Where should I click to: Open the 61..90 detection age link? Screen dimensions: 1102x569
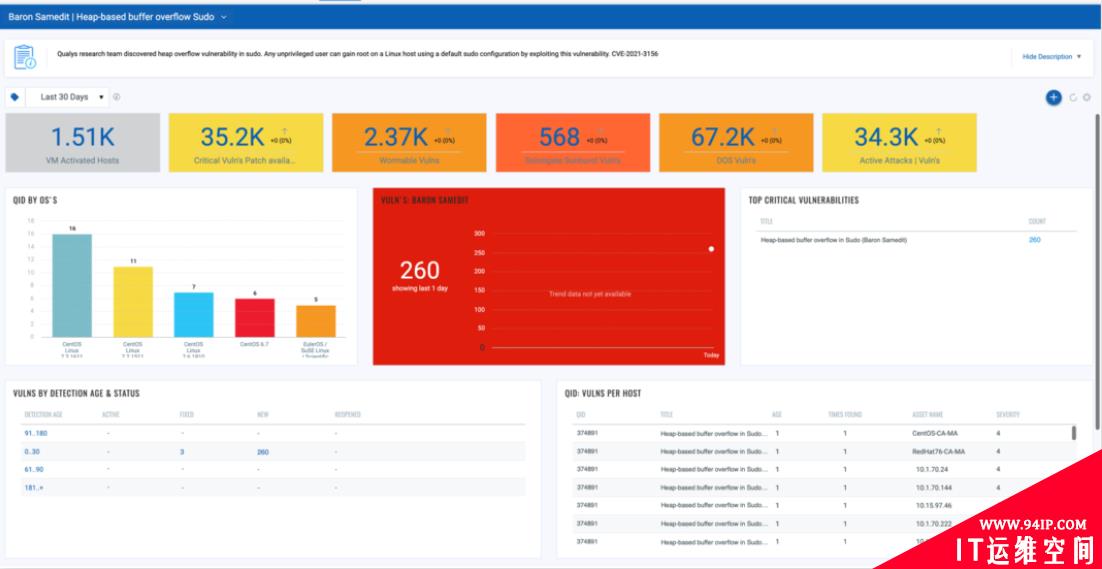(x=34, y=469)
